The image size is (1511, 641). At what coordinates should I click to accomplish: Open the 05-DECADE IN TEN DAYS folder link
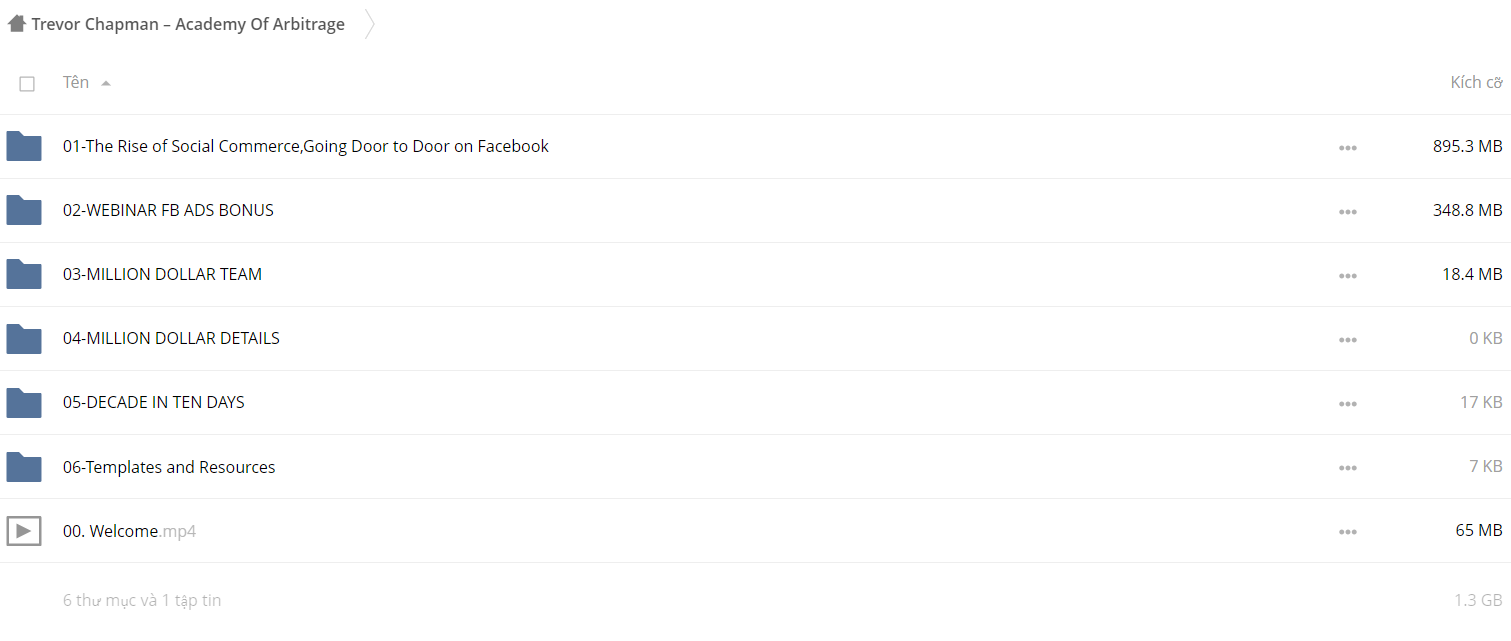pos(154,402)
